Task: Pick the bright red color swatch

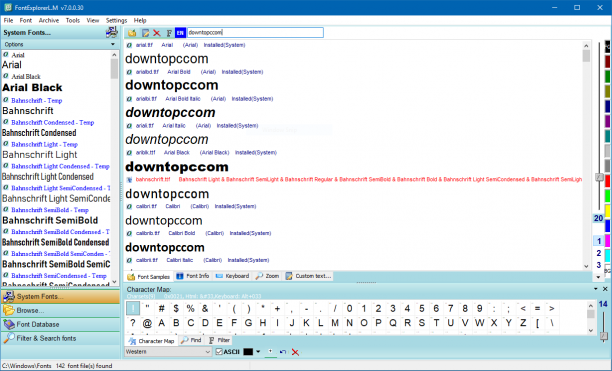Action: (608, 181)
